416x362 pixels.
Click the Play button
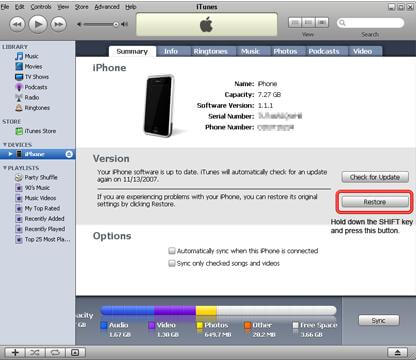[x=38, y=24]
